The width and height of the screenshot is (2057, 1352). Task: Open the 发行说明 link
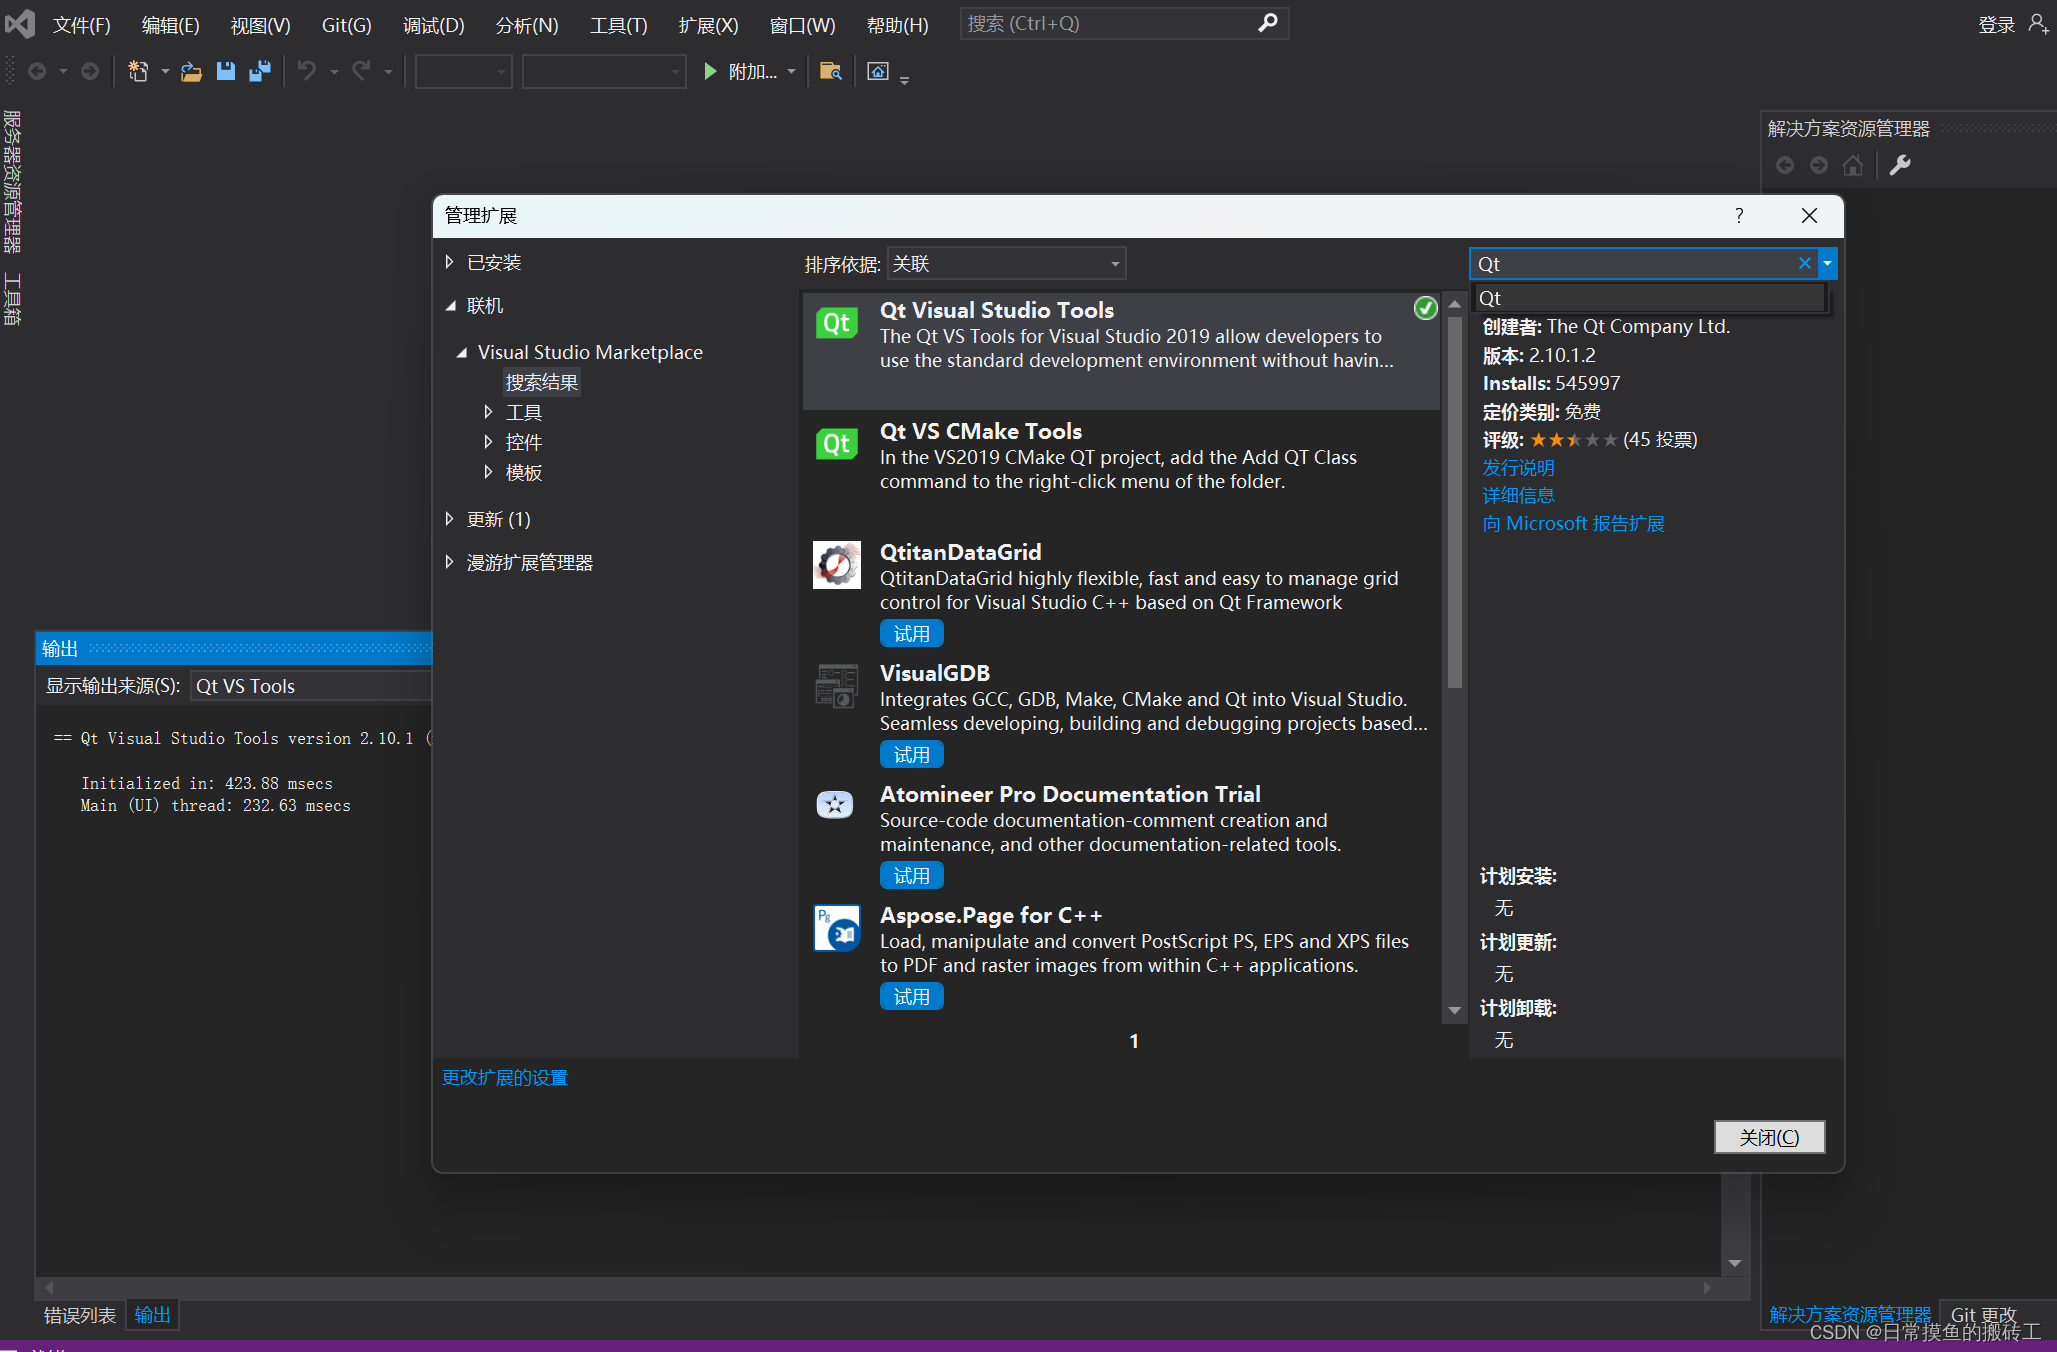1518,467
